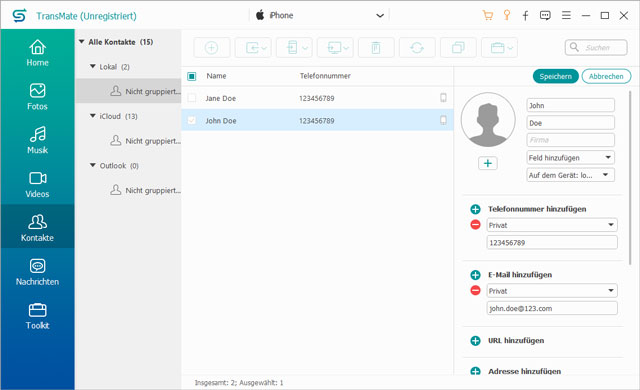The image size is (640, 390).
Task: Click the phone number field 123456789
Action: tap(552, 242)
